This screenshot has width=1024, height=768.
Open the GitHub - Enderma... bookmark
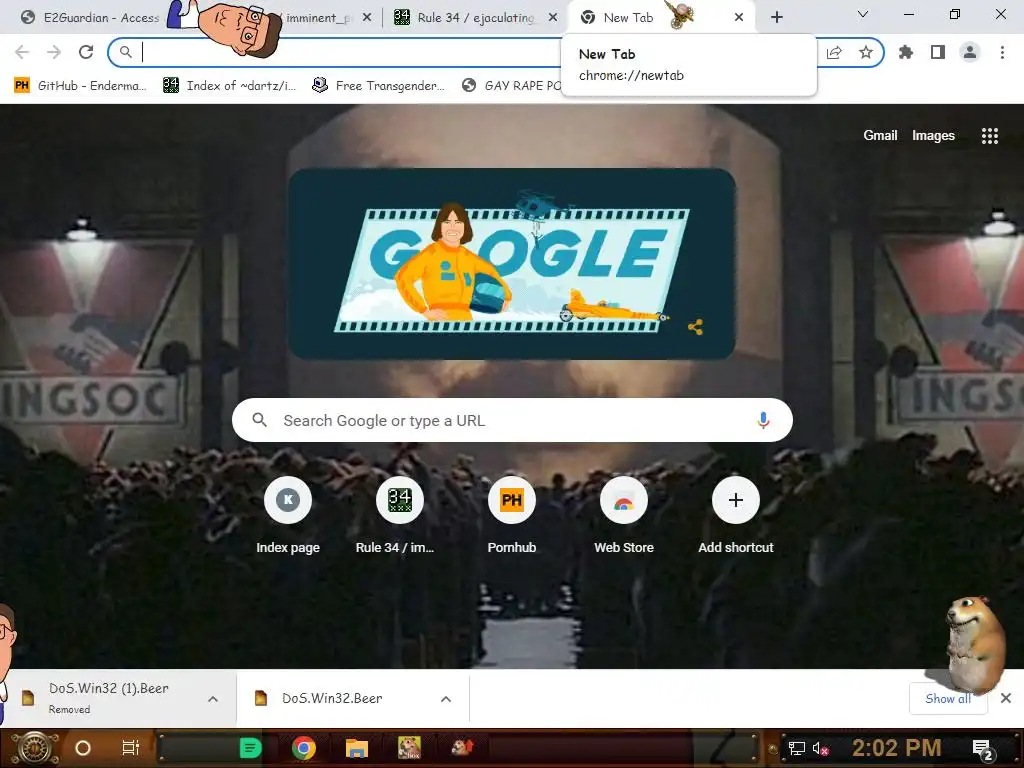tap(80, 86)
